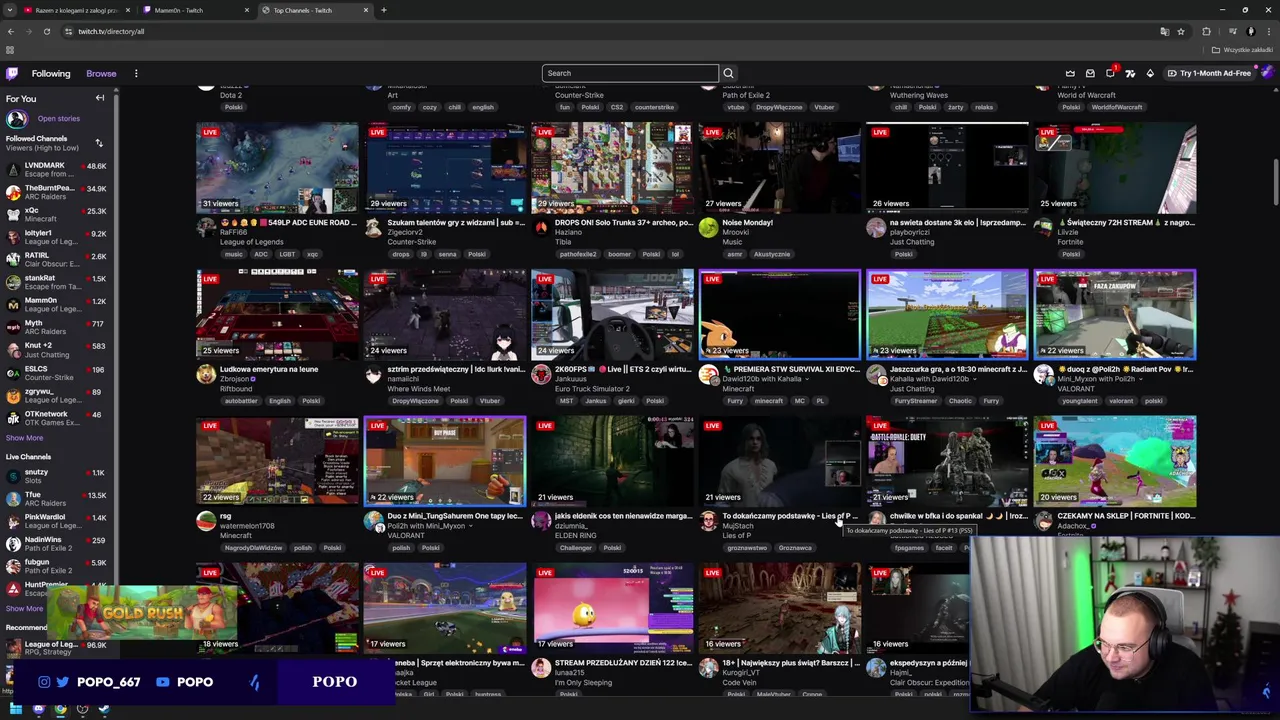Click the Twitch logo home icon
This screenshot has height=720, width=1280.
[x=12, y=73]
